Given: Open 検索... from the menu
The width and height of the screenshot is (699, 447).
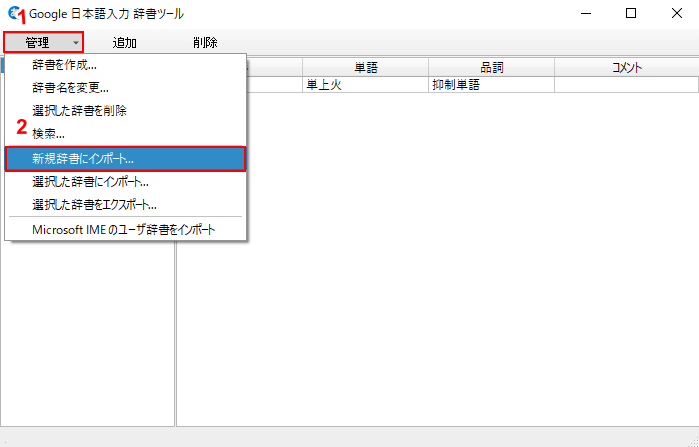Looking at the screenshot, I should tap(125, 133).
